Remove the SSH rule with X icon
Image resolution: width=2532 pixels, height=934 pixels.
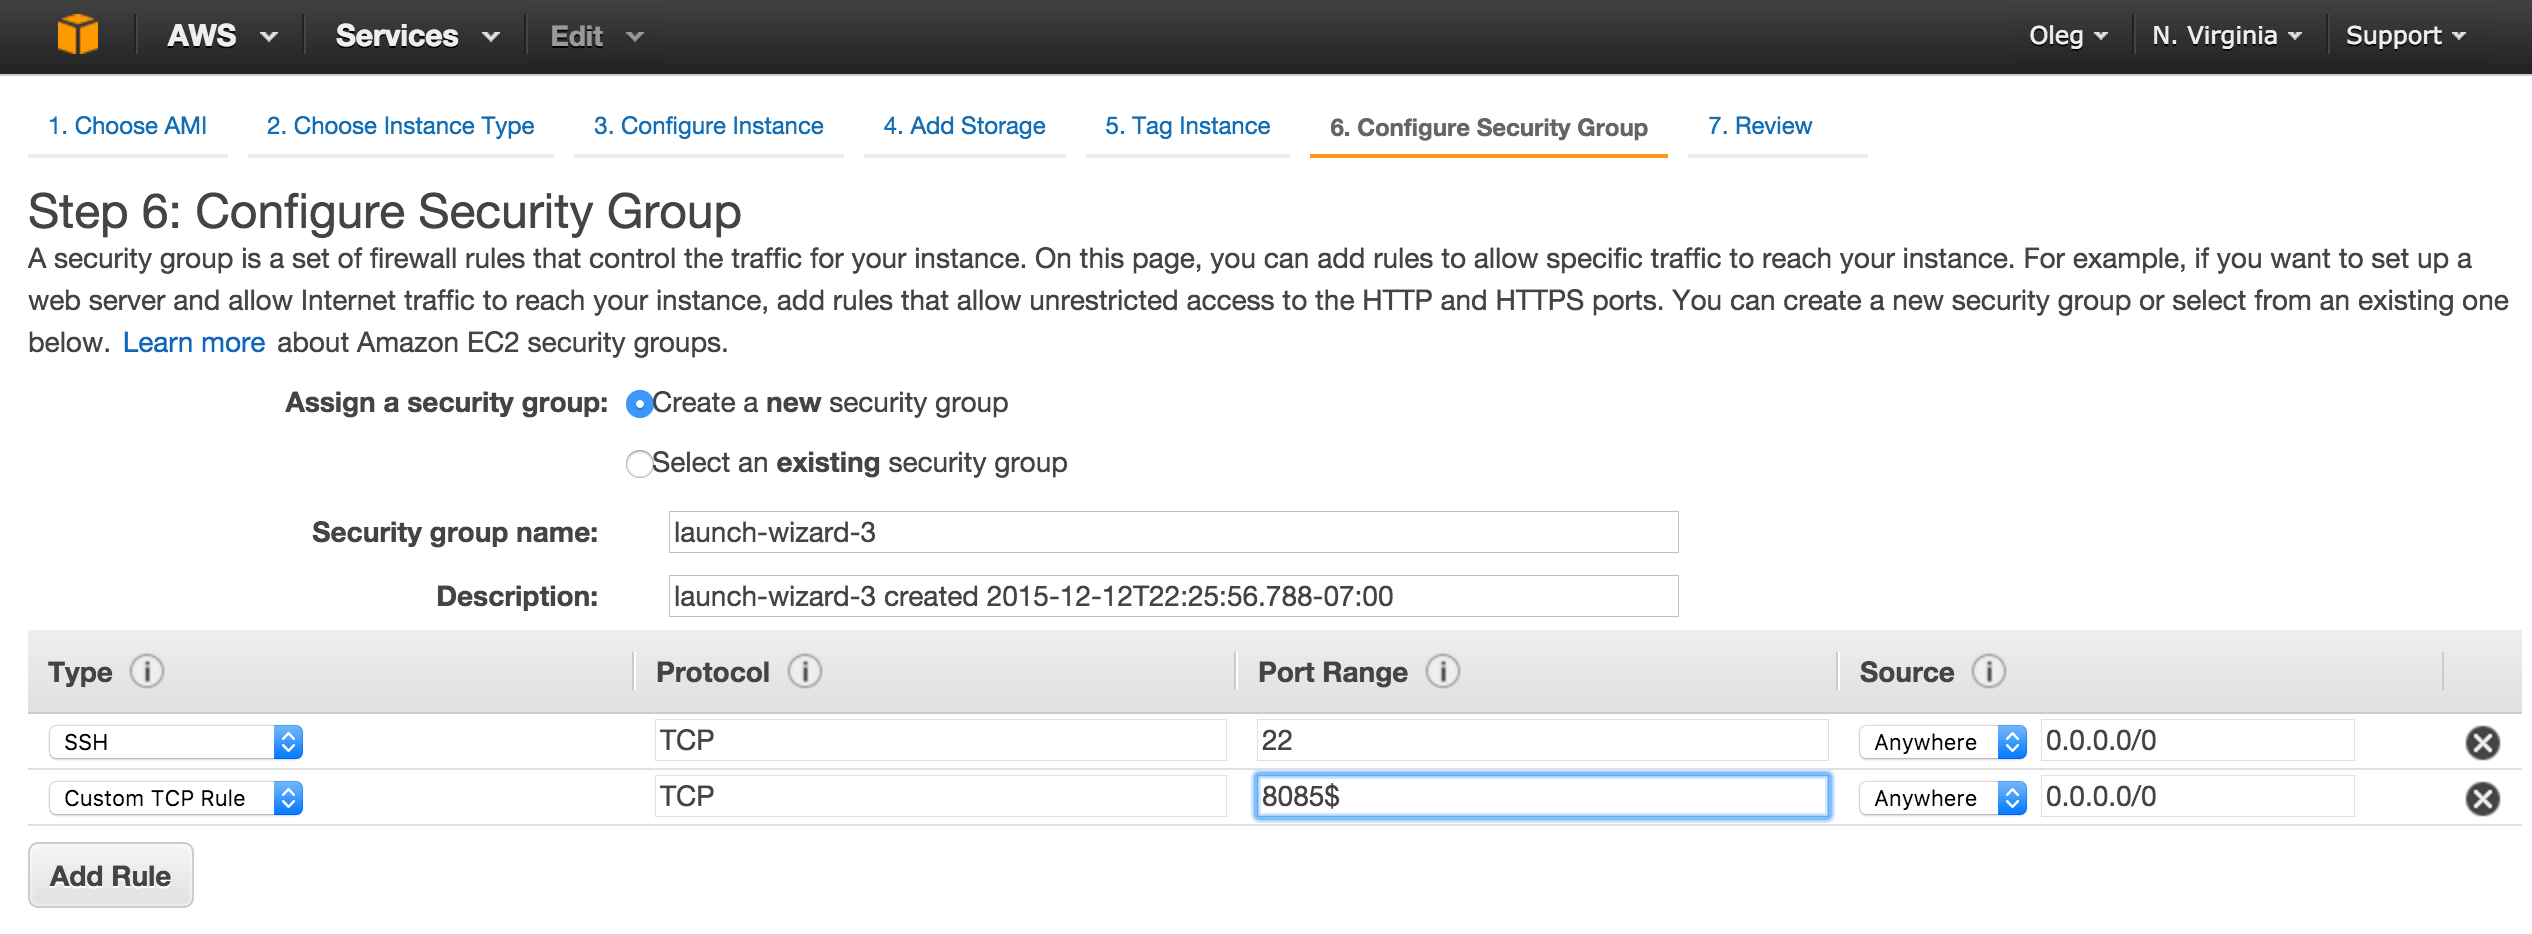[x=2482, y=742]
